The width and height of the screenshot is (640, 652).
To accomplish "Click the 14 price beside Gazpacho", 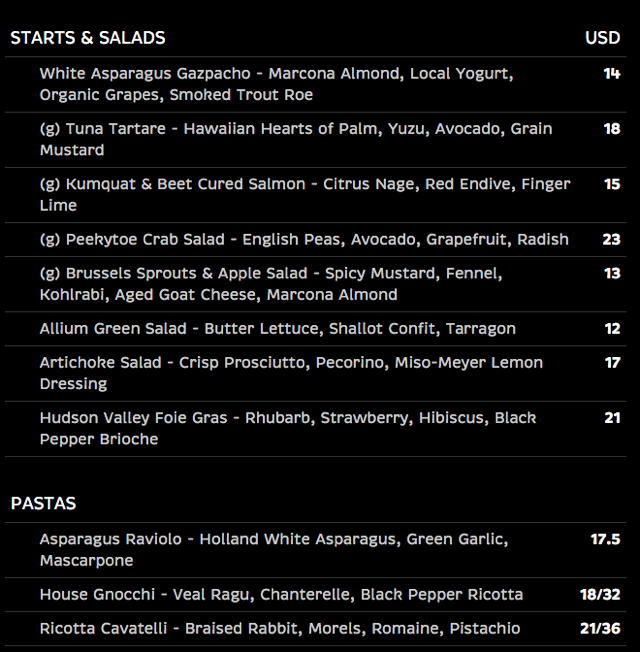I will (612, 74).
